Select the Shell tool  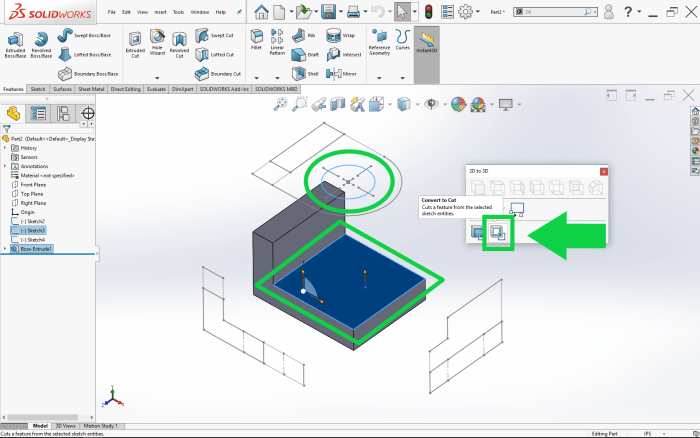pos(305,74)
